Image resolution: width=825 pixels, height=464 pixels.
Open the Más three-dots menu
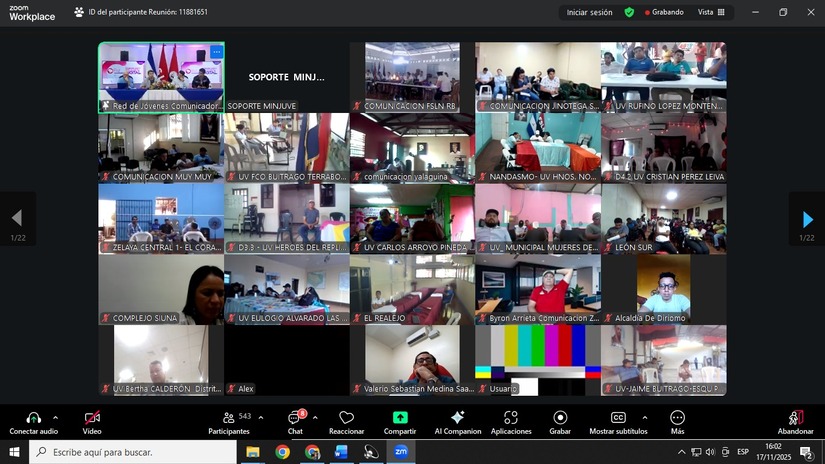click(x=677, y=417)
